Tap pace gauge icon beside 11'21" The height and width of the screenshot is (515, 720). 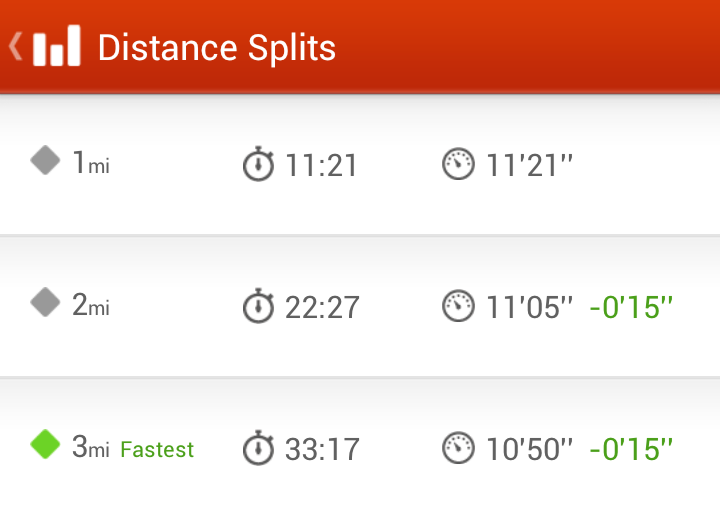coord(458,163)
